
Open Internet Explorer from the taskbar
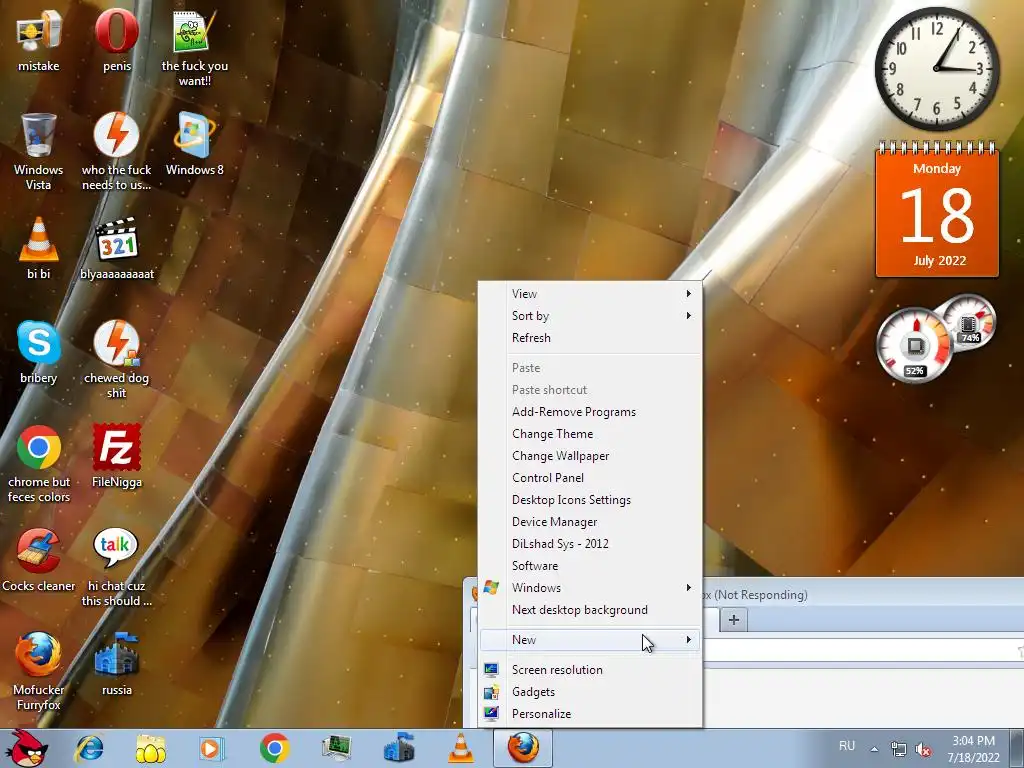point(89,748)
